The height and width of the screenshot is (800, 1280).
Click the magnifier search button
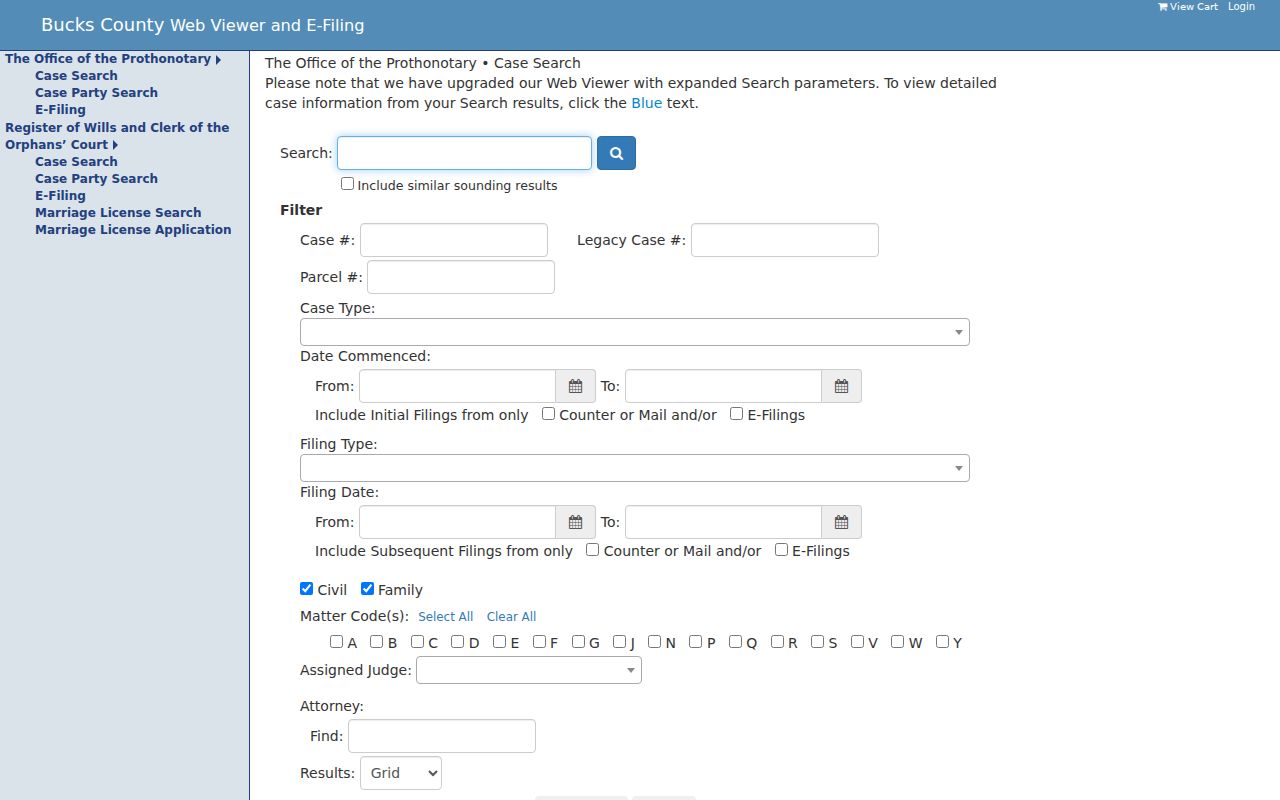[616, 153]
